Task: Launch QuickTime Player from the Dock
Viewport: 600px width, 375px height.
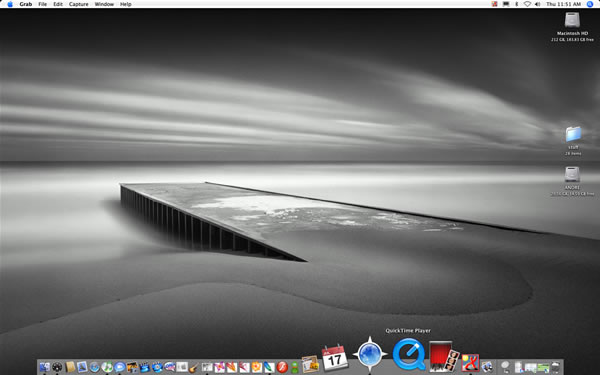Action: coord(409,355)
